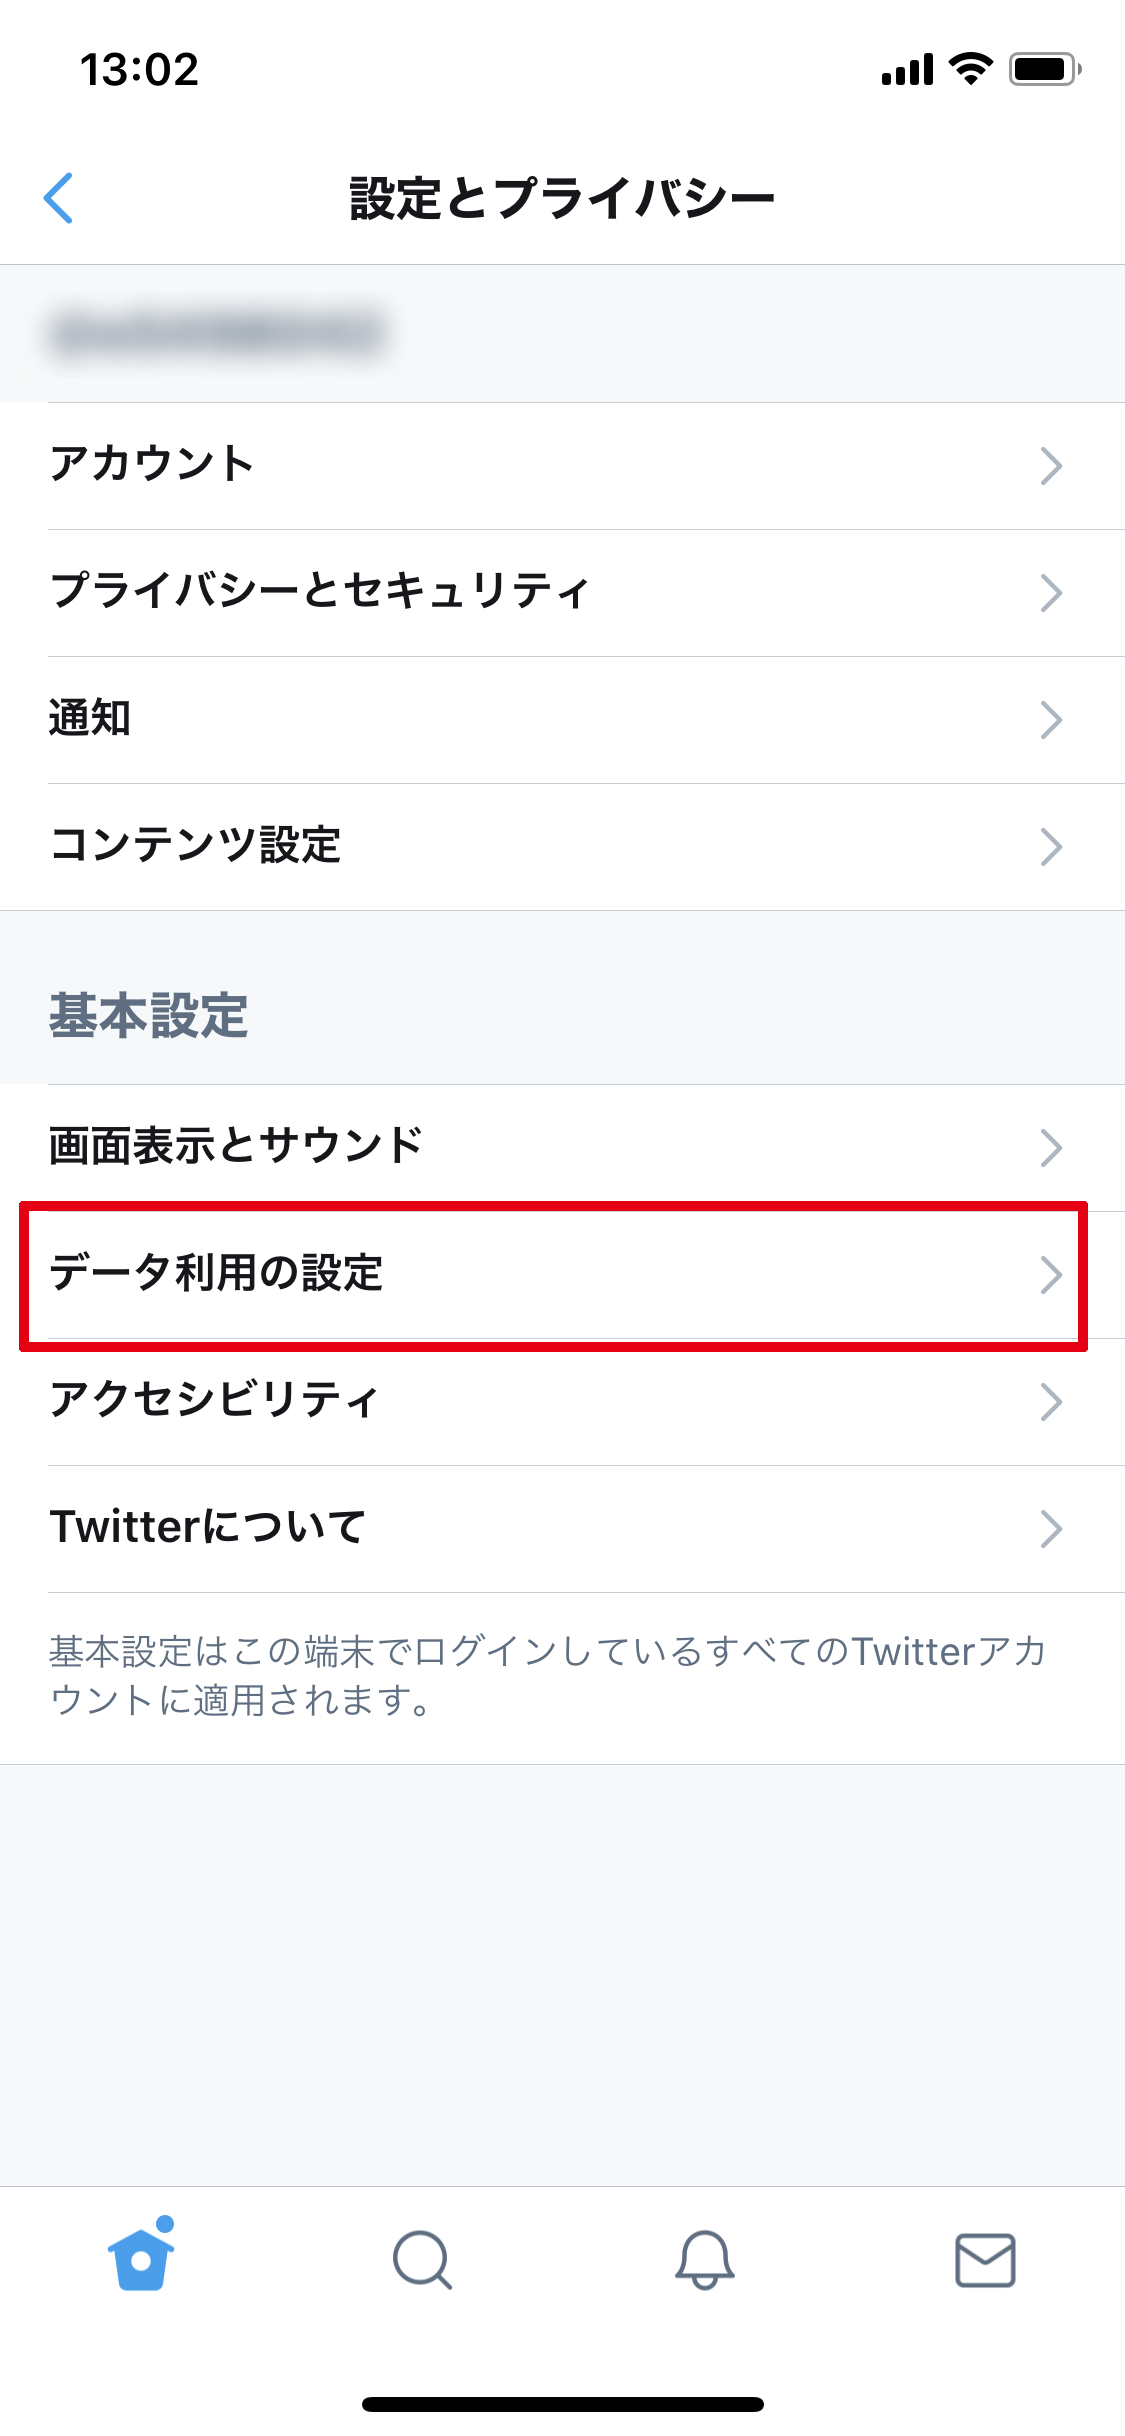
Task: Tap the back arrow icon
Action: [x=59, y=198]
